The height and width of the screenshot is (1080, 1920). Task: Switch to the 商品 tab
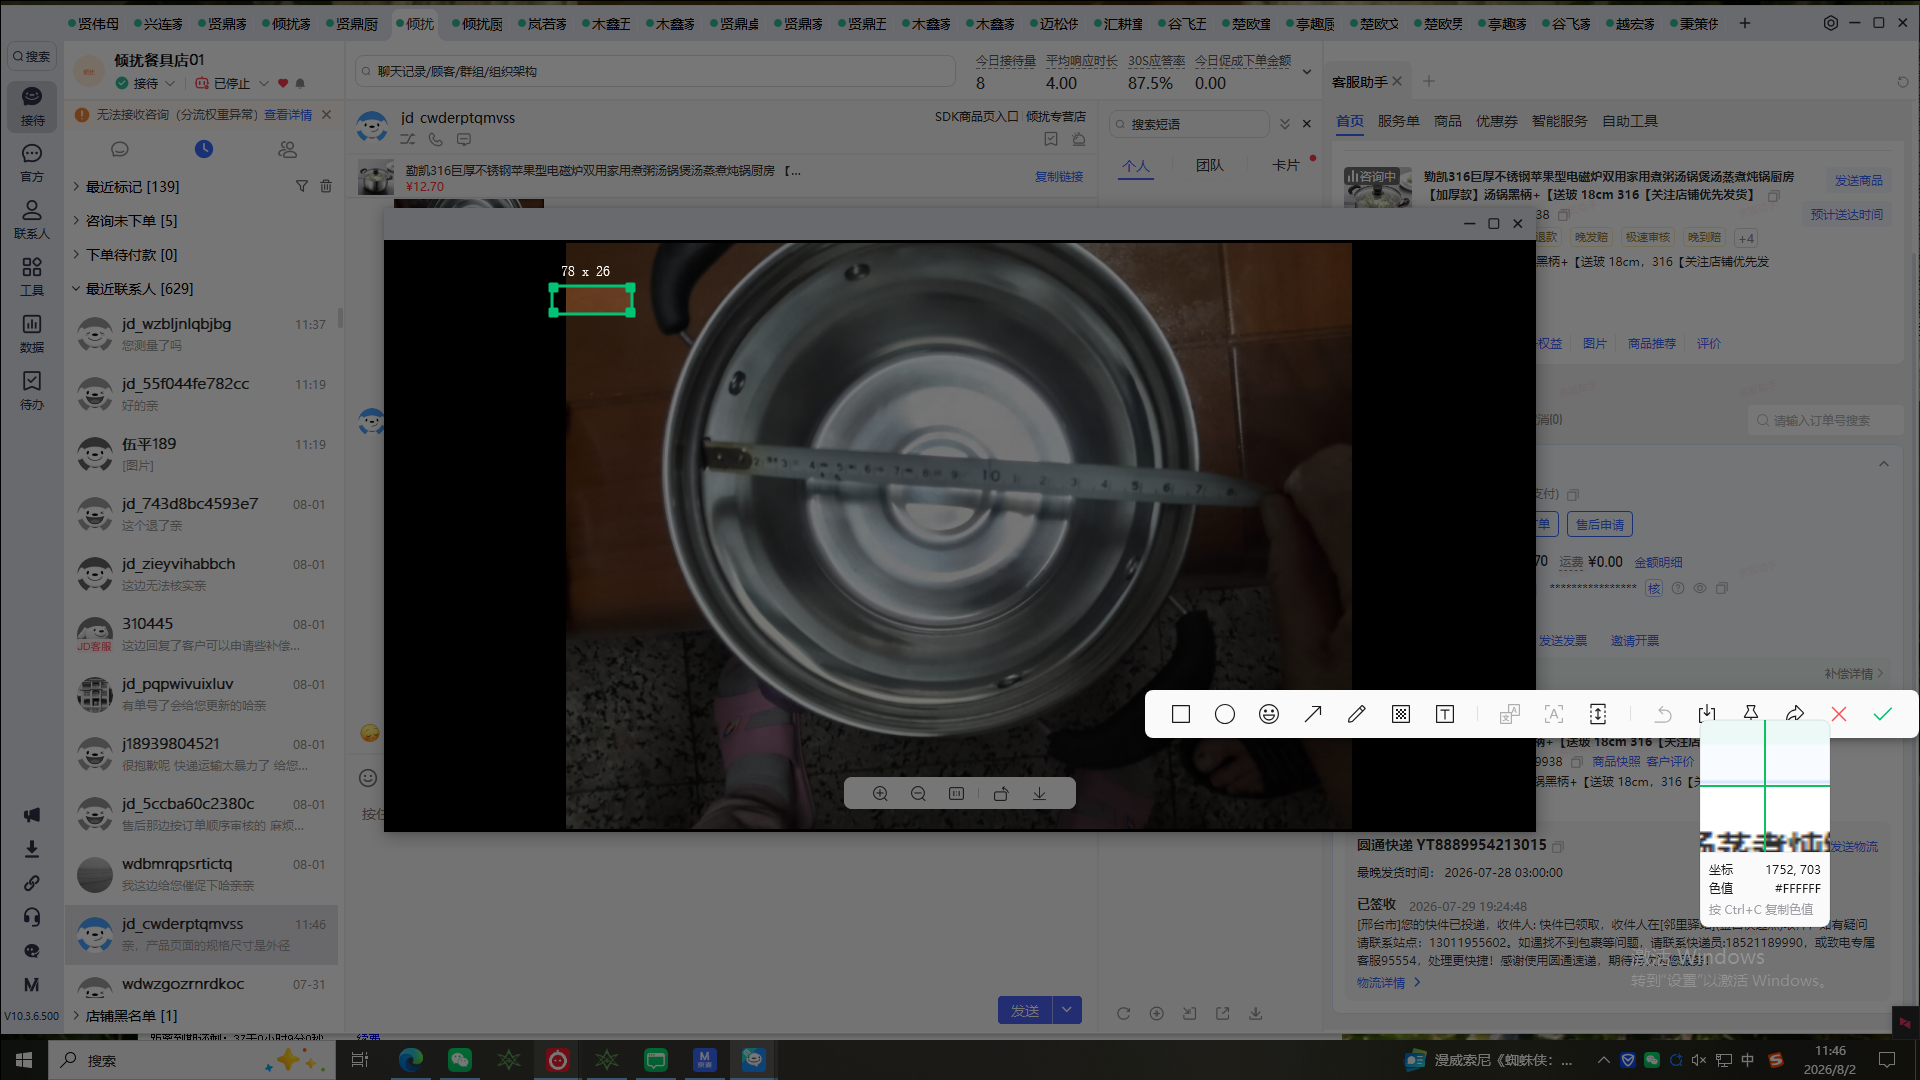(x=1447, y=121)
